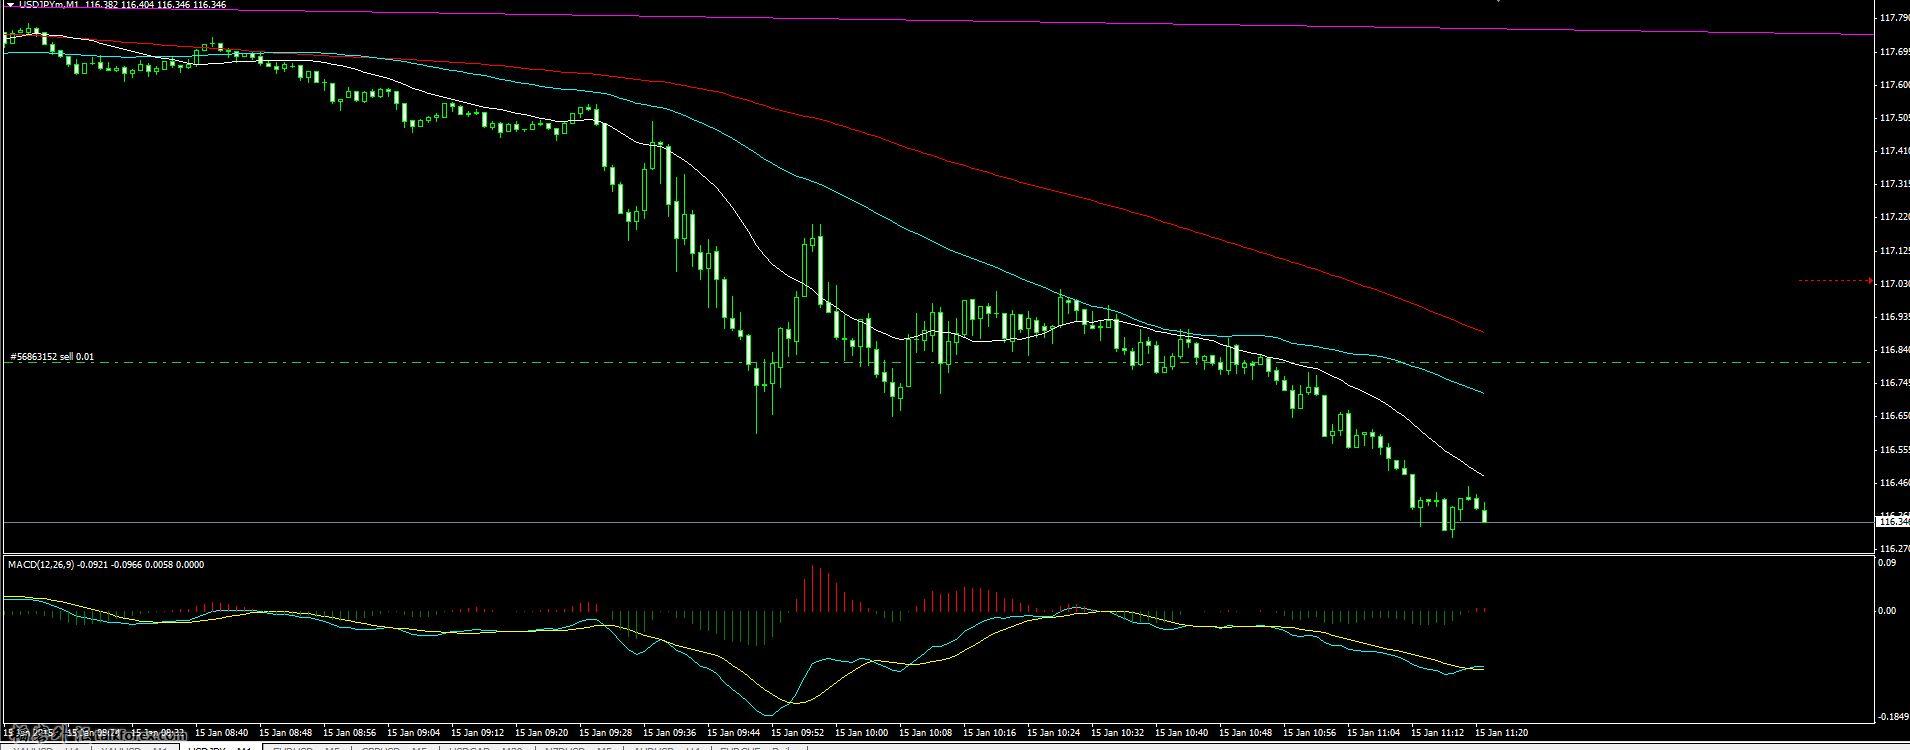Screen dimensions: 1910x750
Task: Click the current price tag 116.346 on scale
Action: click(1894, 521)
